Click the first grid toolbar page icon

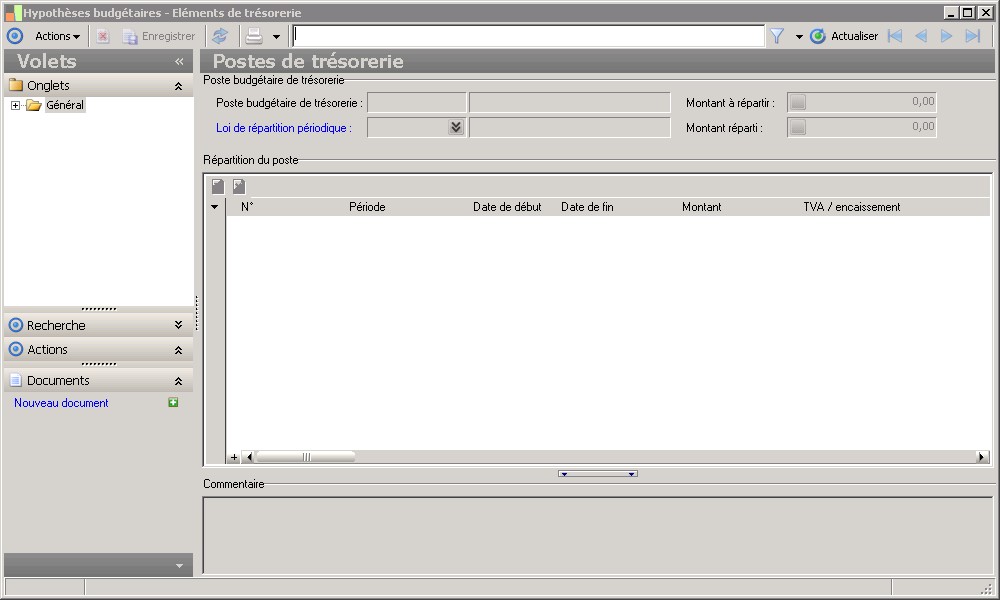[218, 186]
